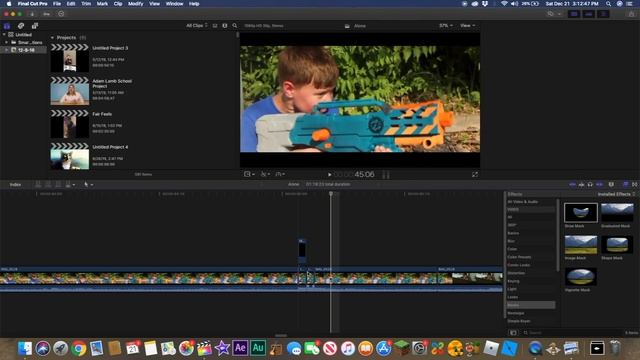Click the browser panel vertical scrollbar
Image resolution: width=640 pixels, height=360 pixels.
[x=238, y=35]
